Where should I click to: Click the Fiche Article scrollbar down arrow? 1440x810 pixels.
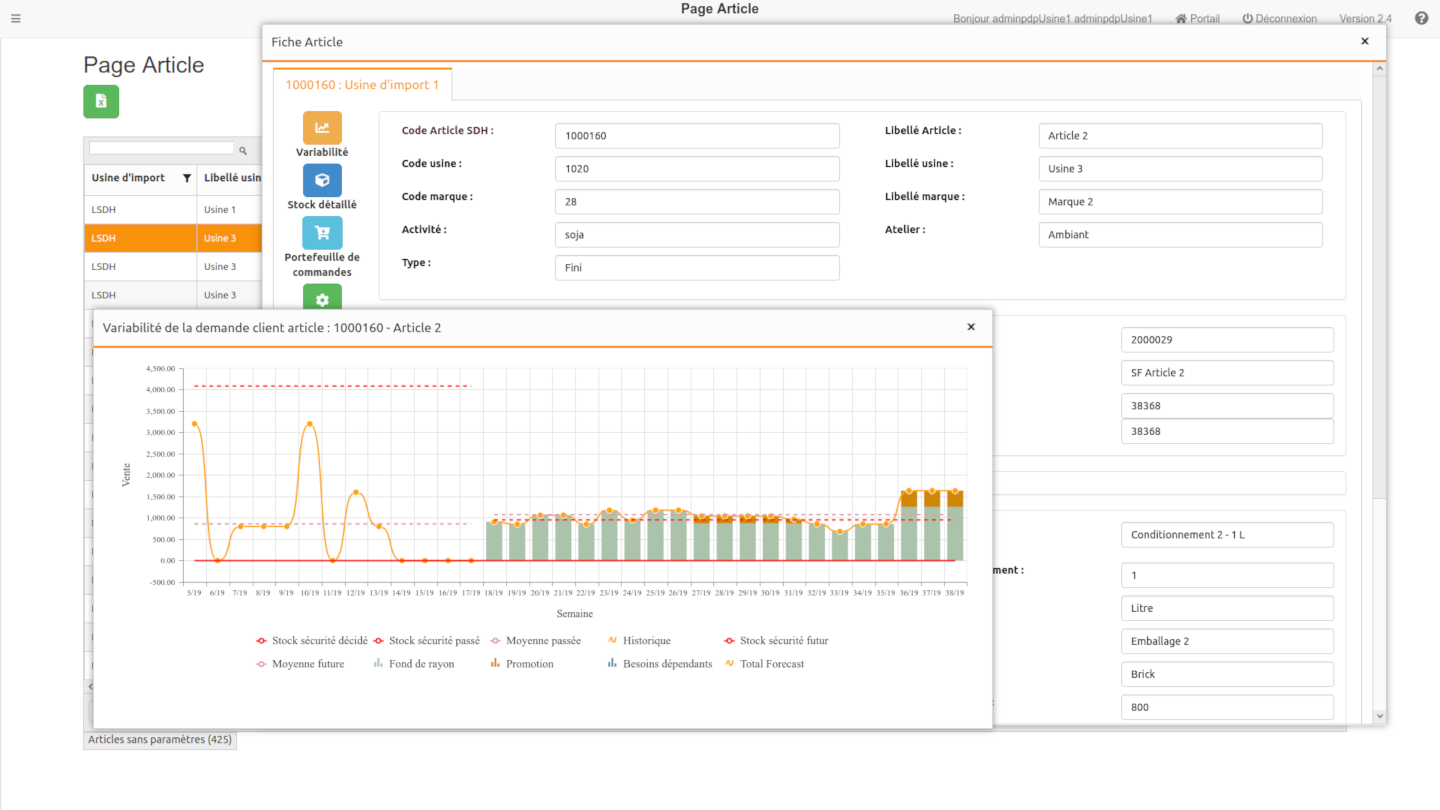coord(1380,716)
